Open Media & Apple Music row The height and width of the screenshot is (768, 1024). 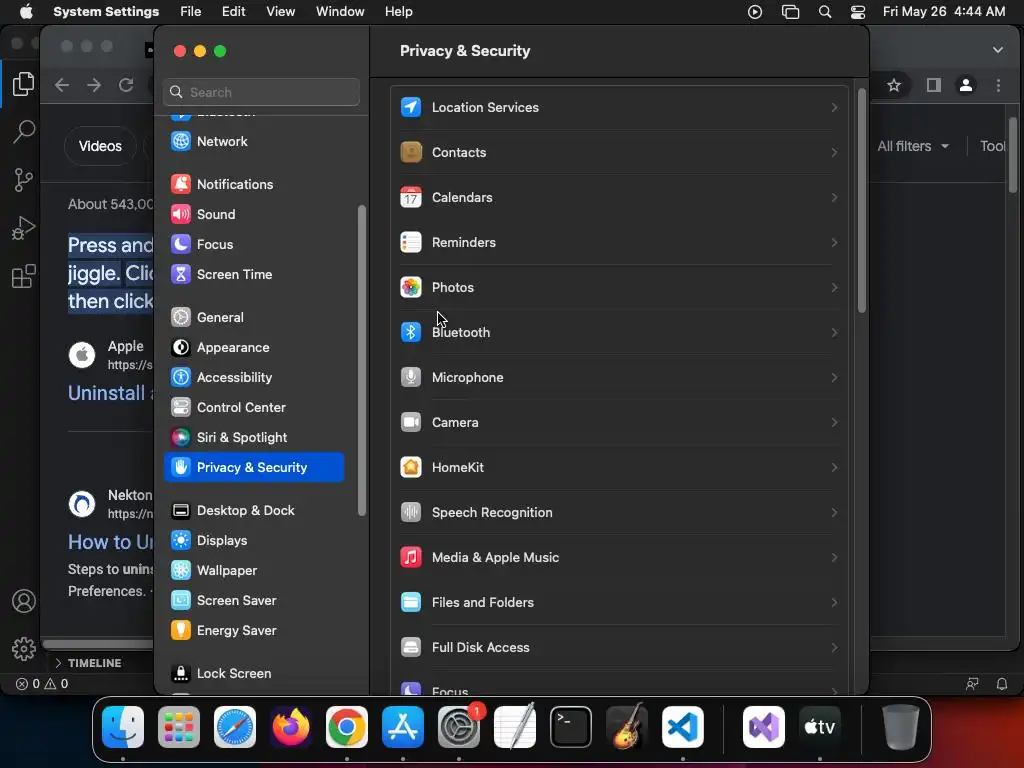[619, 558]
